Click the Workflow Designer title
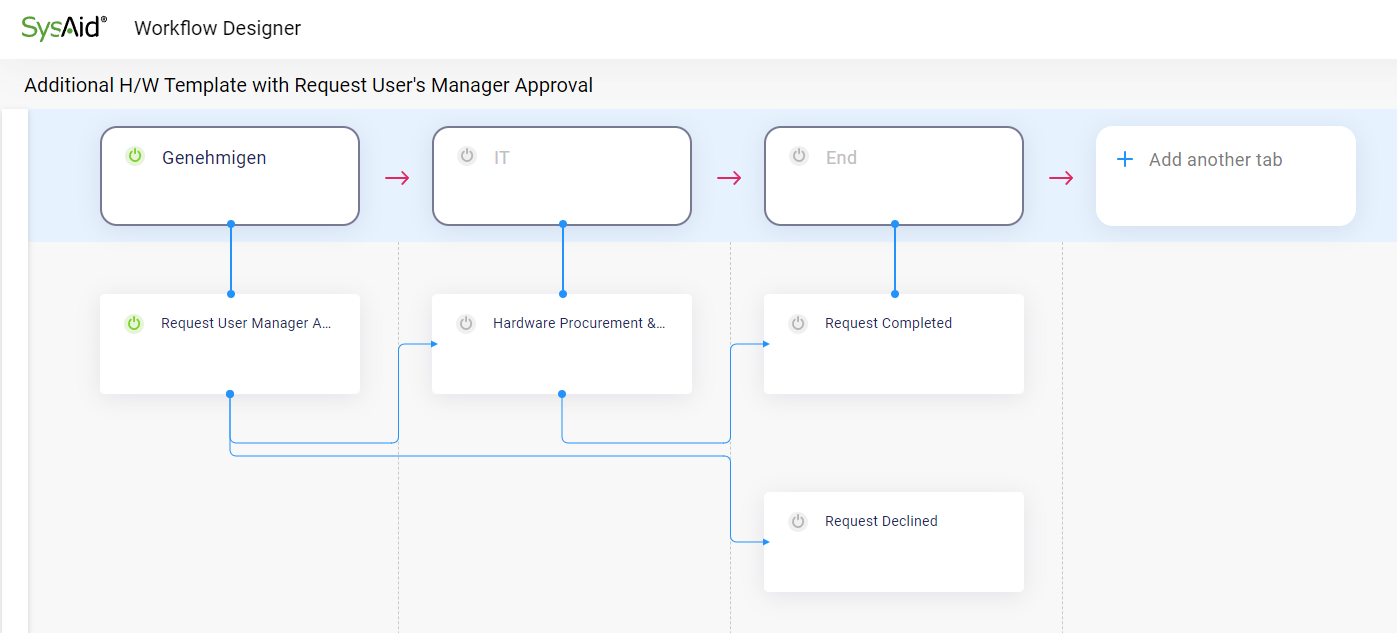Viewport: 1397px width, 633px height. coord(217,28)
